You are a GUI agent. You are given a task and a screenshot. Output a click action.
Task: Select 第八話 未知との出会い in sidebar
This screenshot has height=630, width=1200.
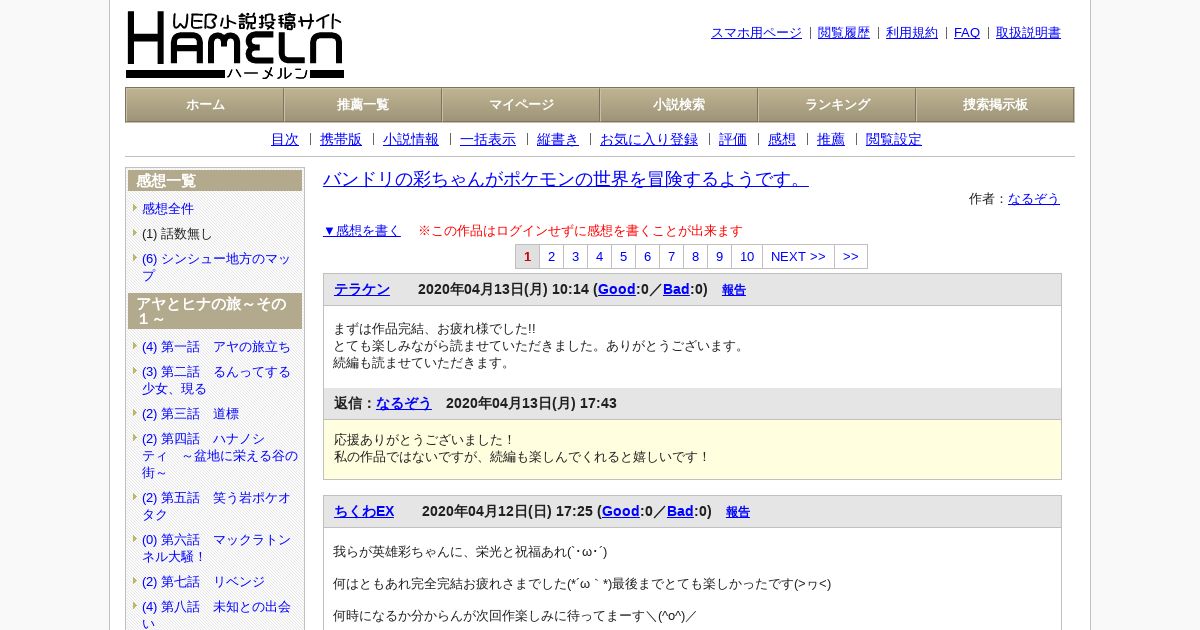click(216, 613)
